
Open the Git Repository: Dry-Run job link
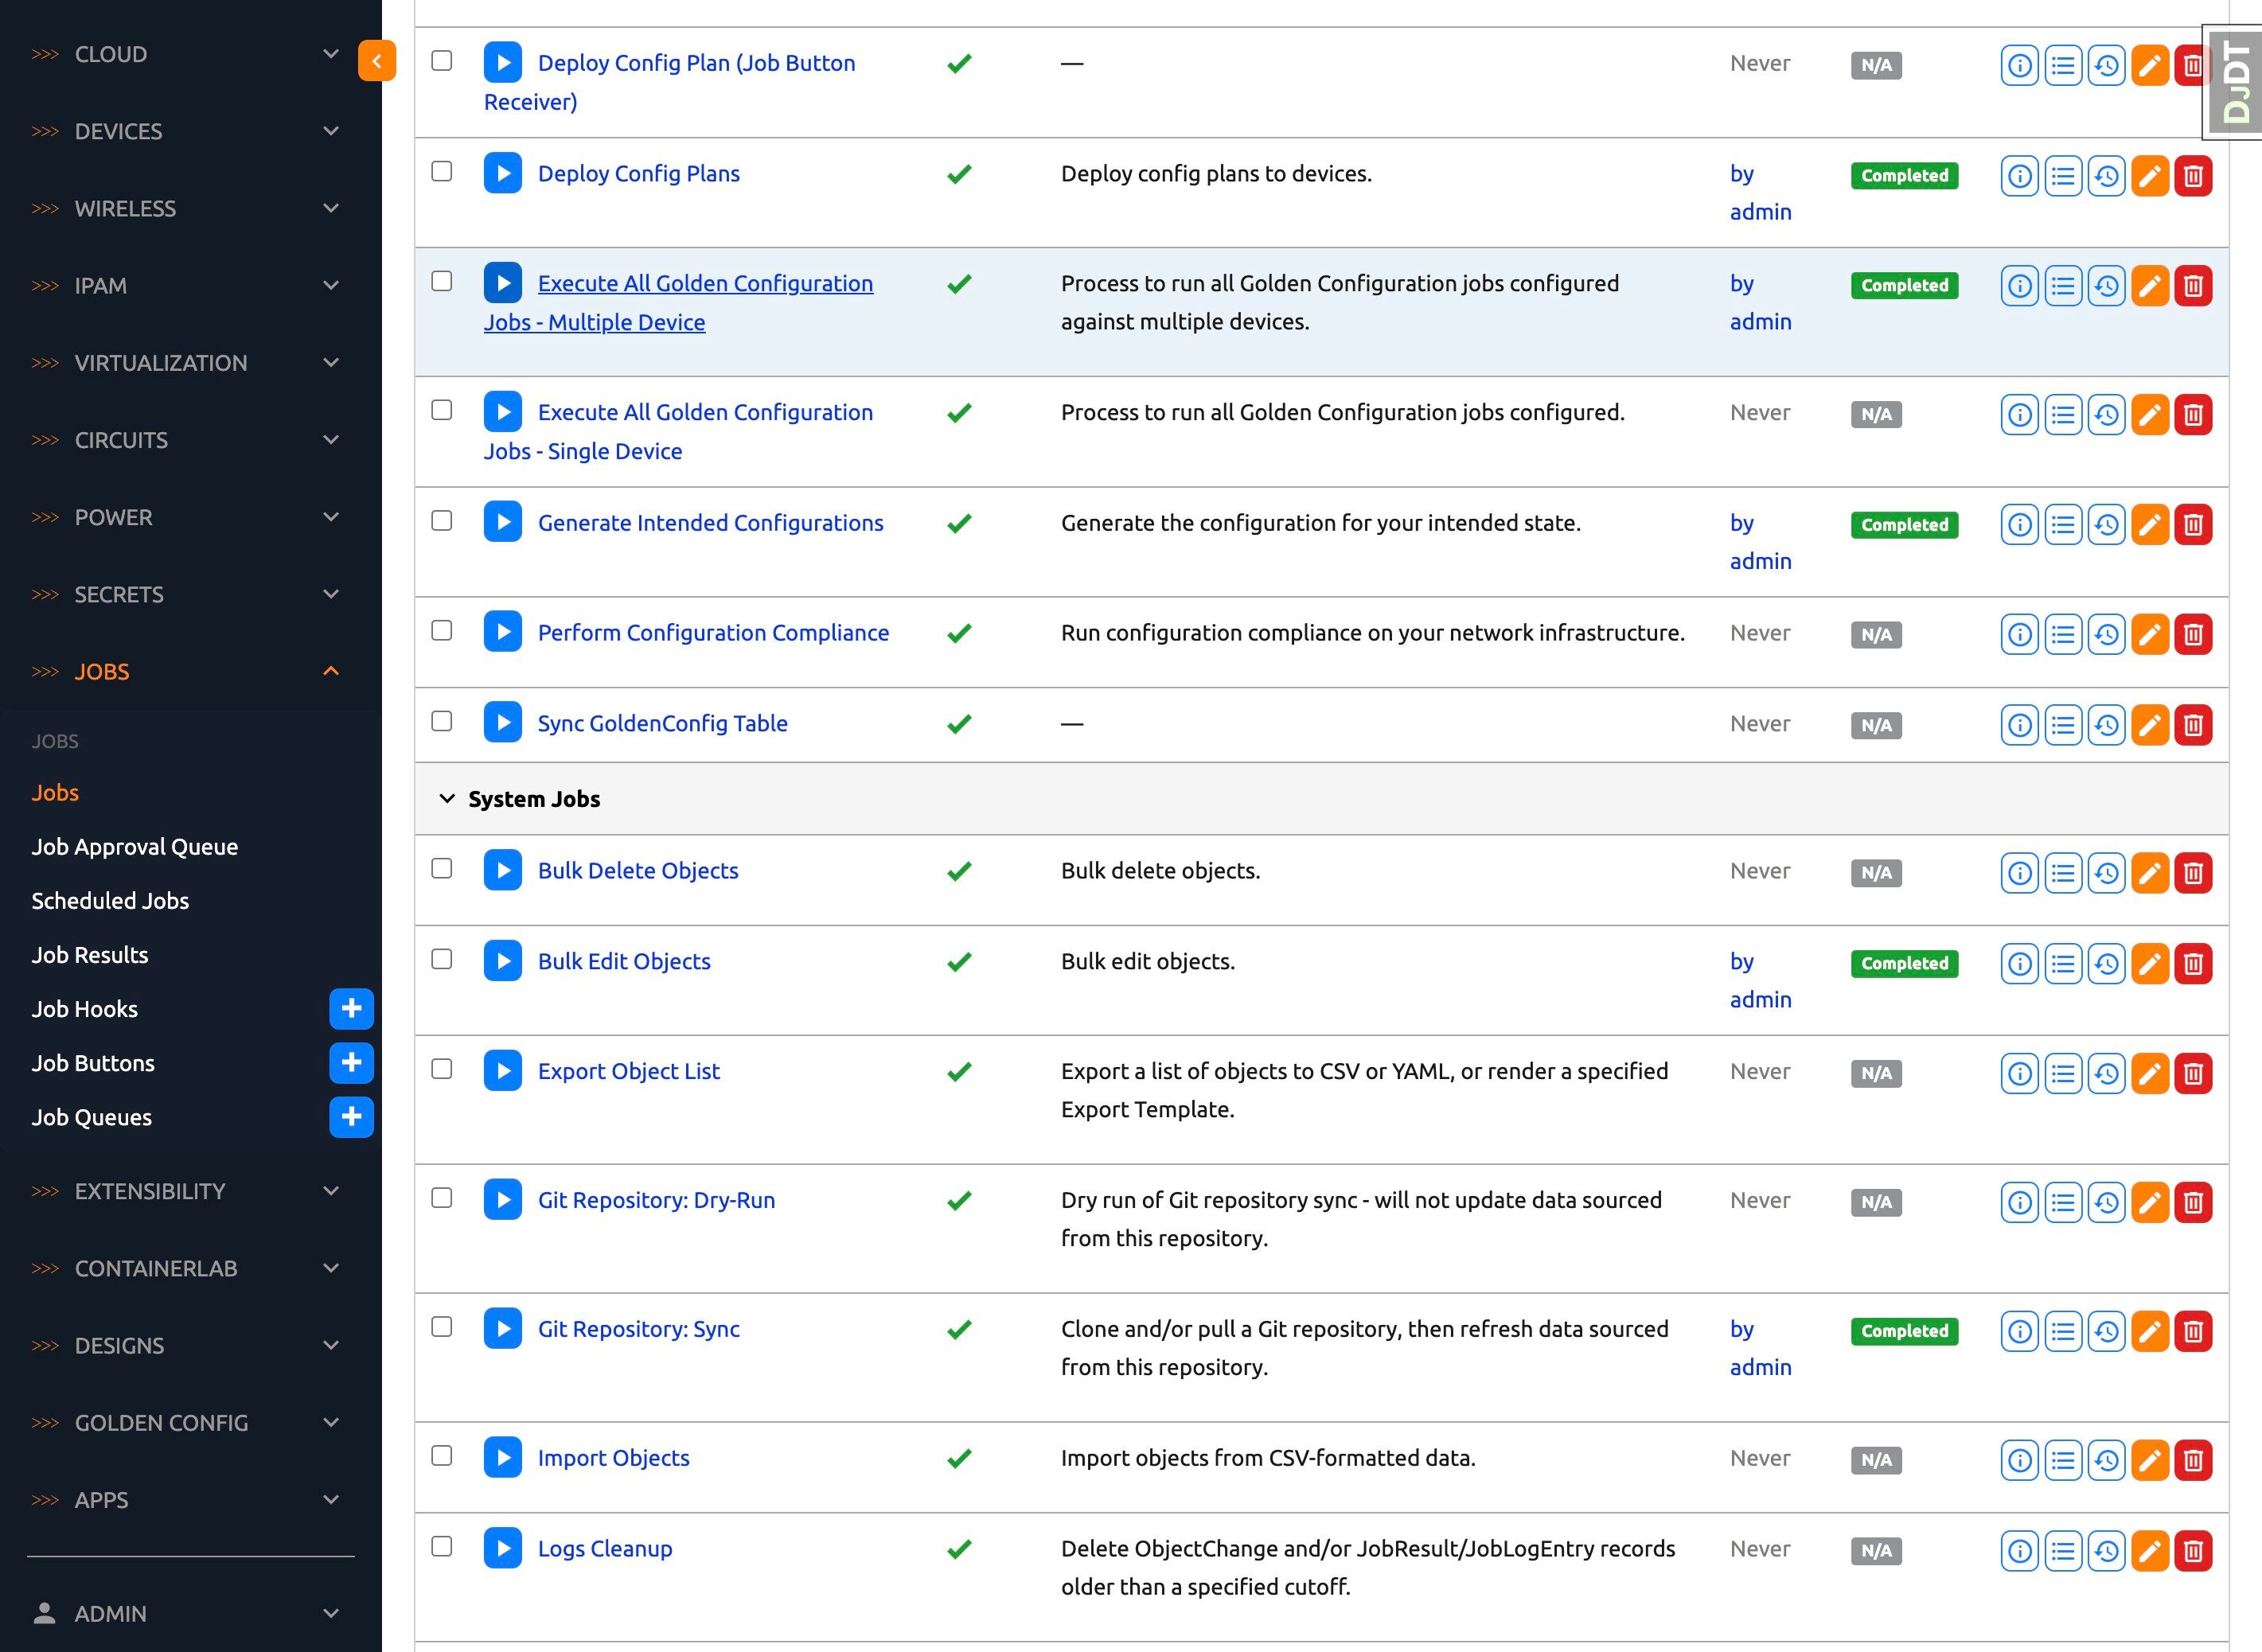(x=656, y=1200)
